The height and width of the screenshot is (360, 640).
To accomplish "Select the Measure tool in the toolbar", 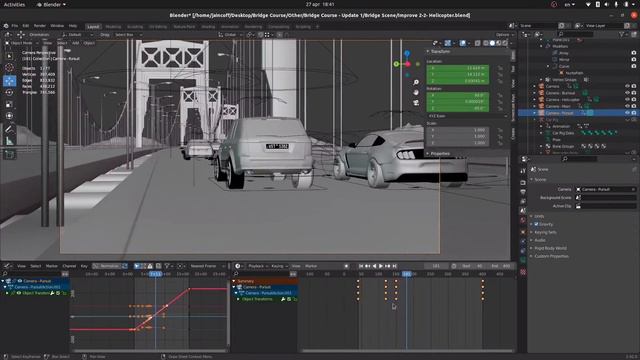I will (x=9, y=141).
